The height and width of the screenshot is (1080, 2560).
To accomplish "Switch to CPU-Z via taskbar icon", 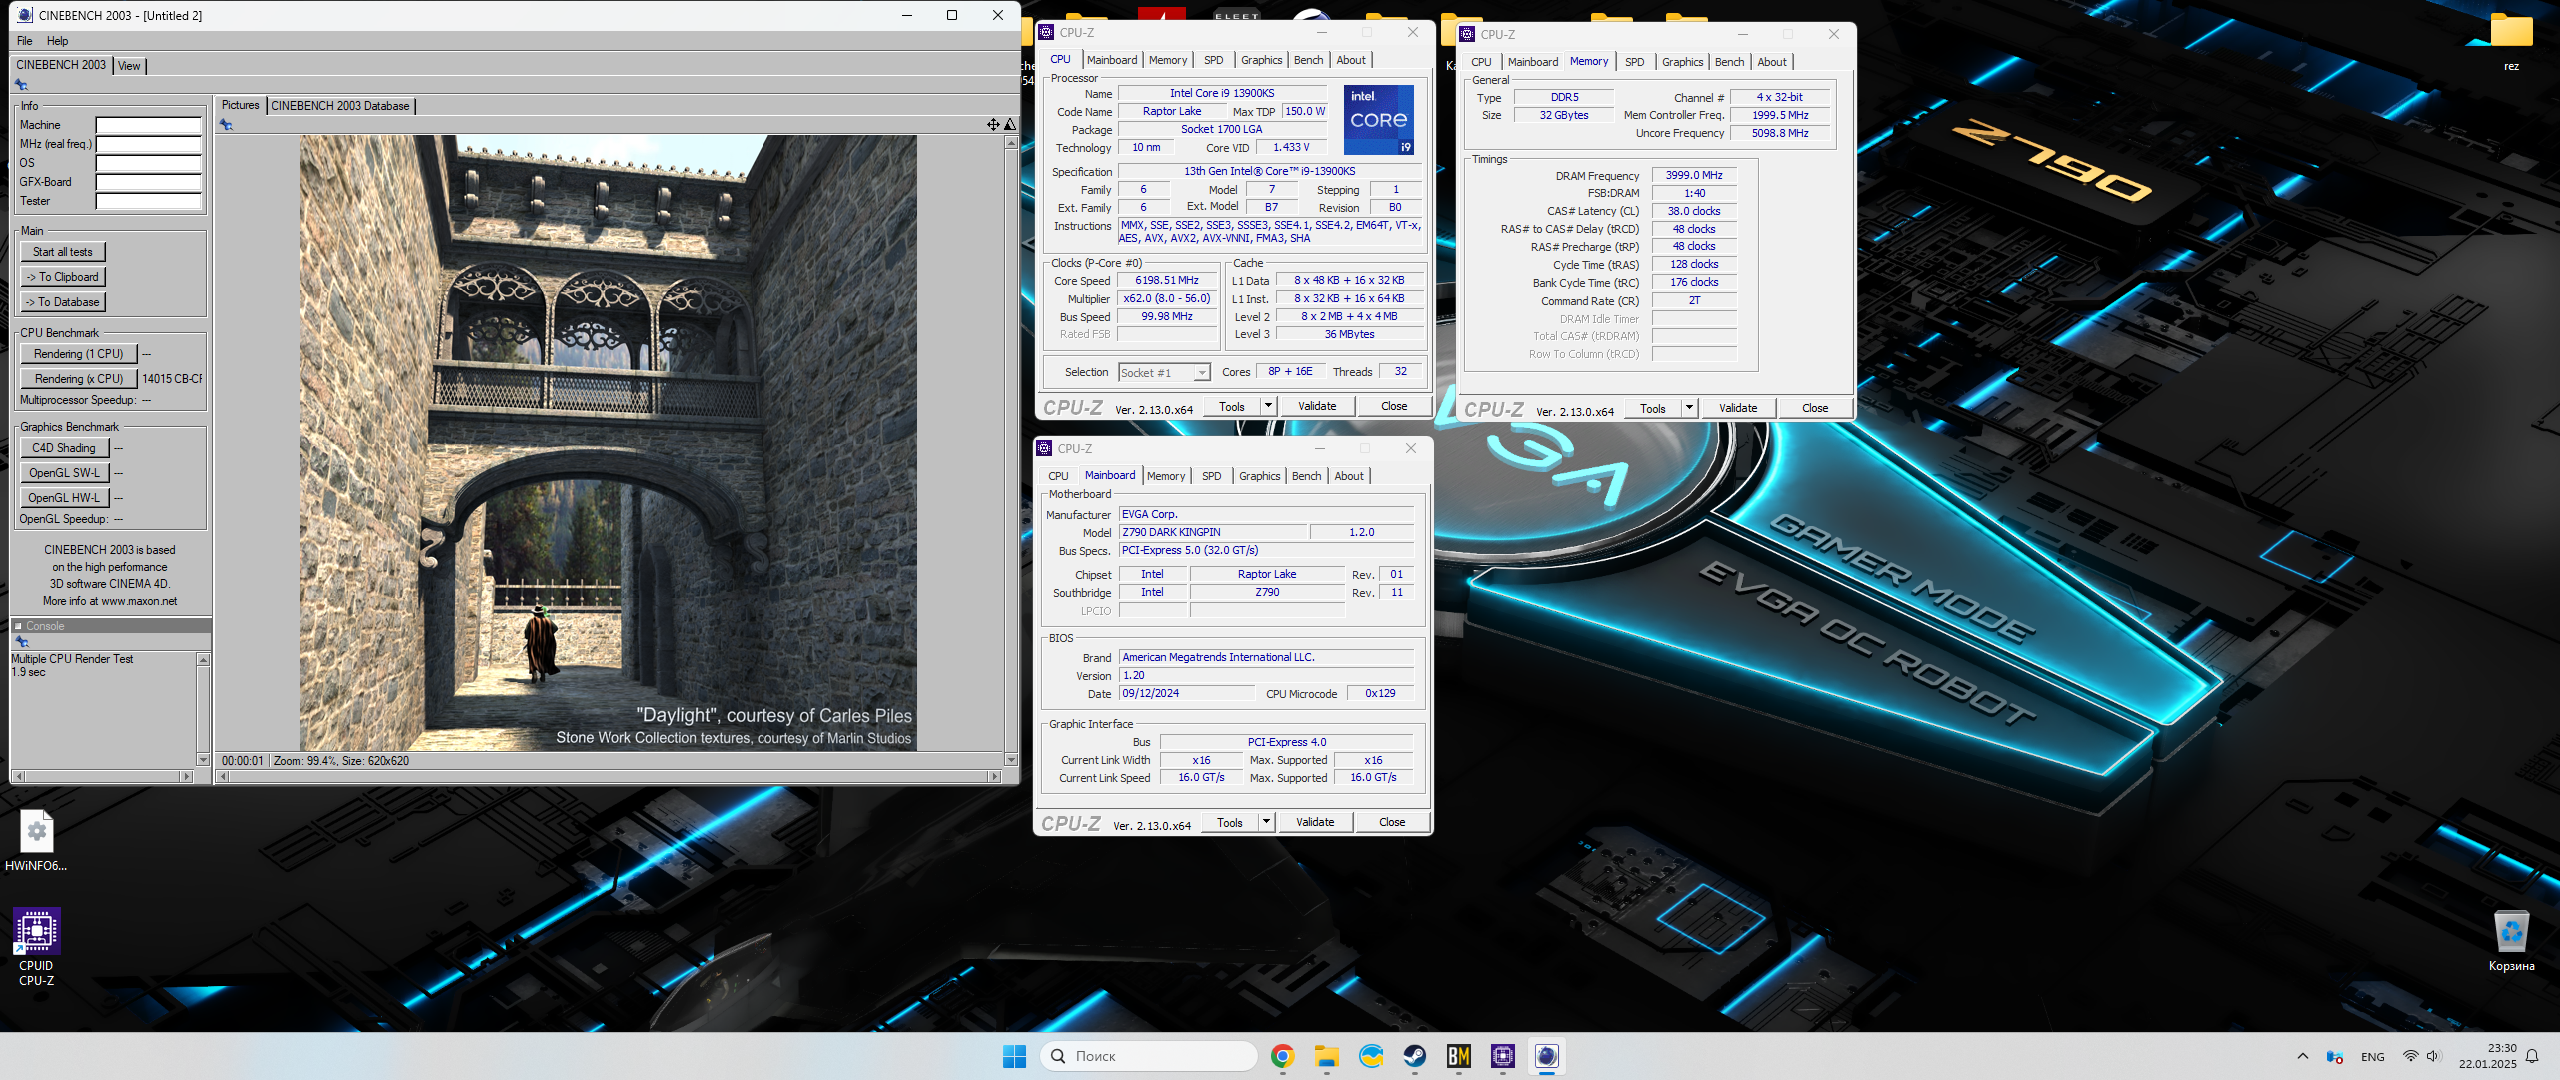I will click(x=1503, y=1056).
